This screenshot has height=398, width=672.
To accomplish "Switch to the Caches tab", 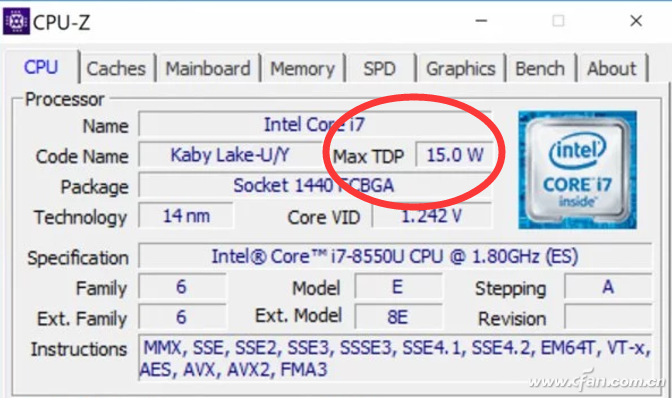I will coord(116,69).
